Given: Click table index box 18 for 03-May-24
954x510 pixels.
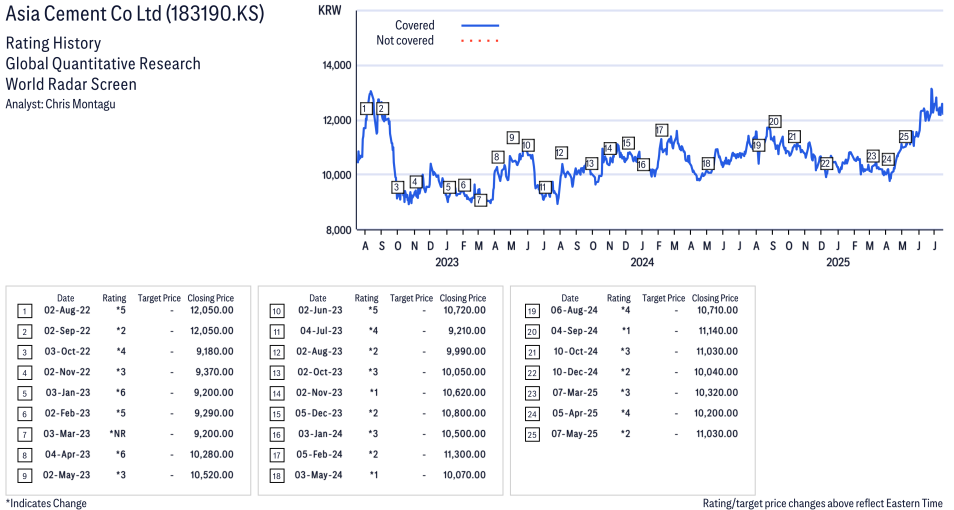Looking at the screenshot, I should point(277,476).
